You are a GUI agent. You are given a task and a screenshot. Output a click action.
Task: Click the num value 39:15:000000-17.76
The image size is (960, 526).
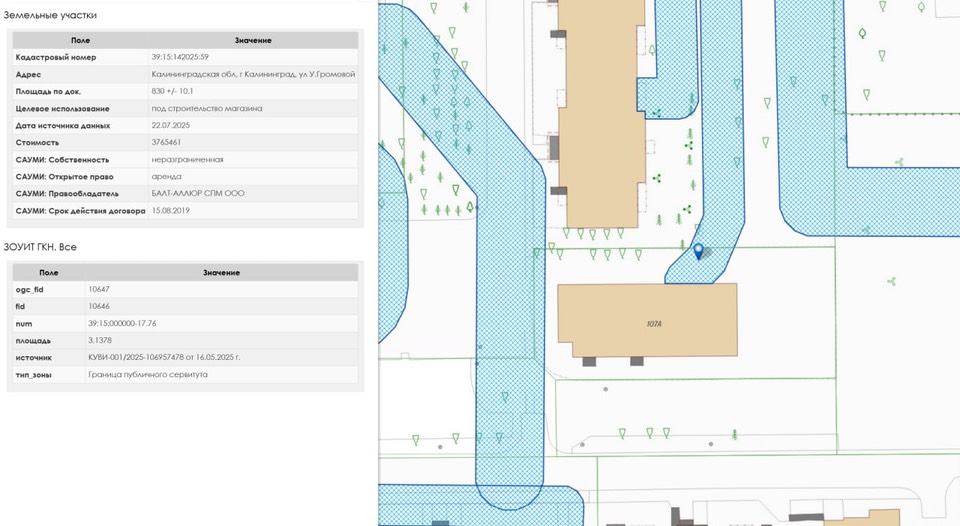[x=122, y=323]
